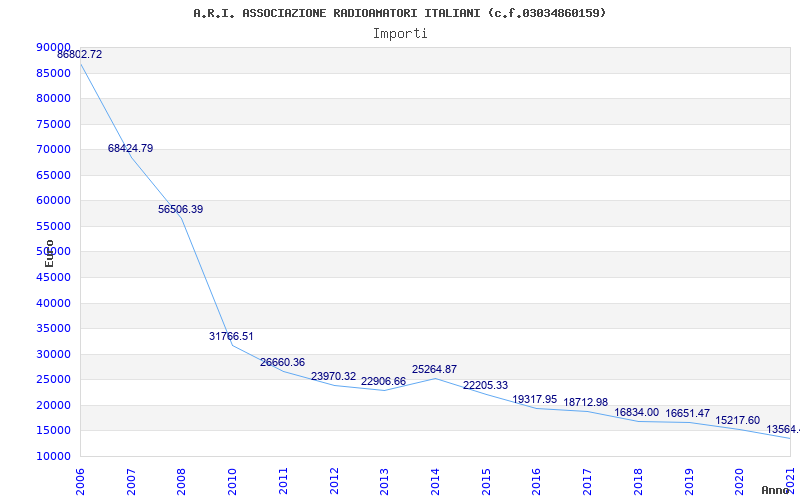The height and width of the screenshot is (500, 800).
Task: Click the 45000 y-axis tick label
Action: [x=53, y=278]
